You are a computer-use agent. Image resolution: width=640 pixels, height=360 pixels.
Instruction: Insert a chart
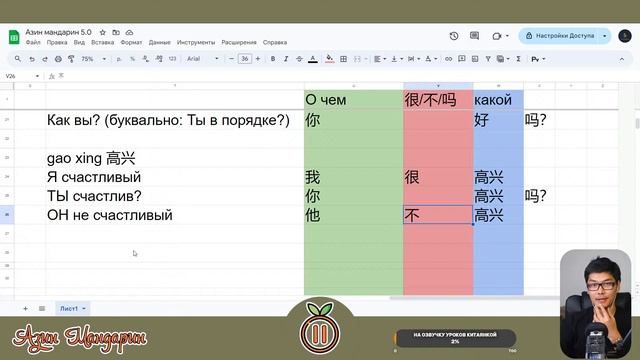point(475,59)
